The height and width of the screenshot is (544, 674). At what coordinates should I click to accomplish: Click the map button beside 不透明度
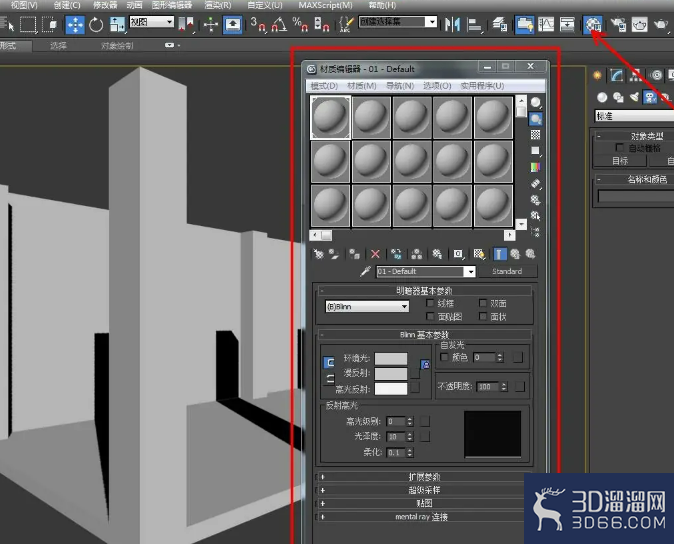[x=520, y=387]
